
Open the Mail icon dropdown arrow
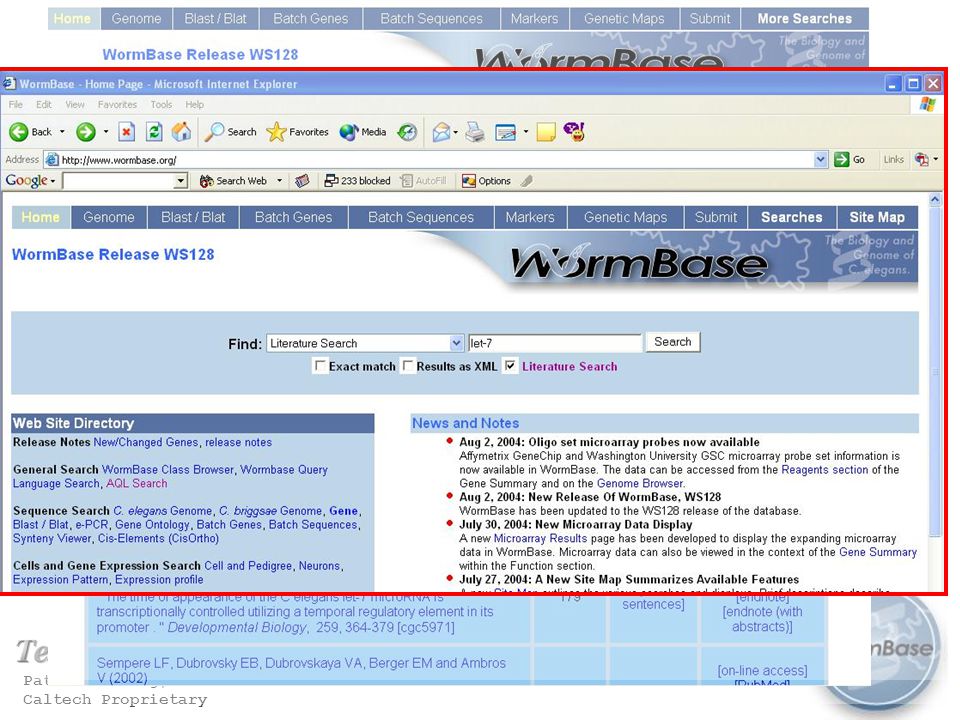(456, 132)
